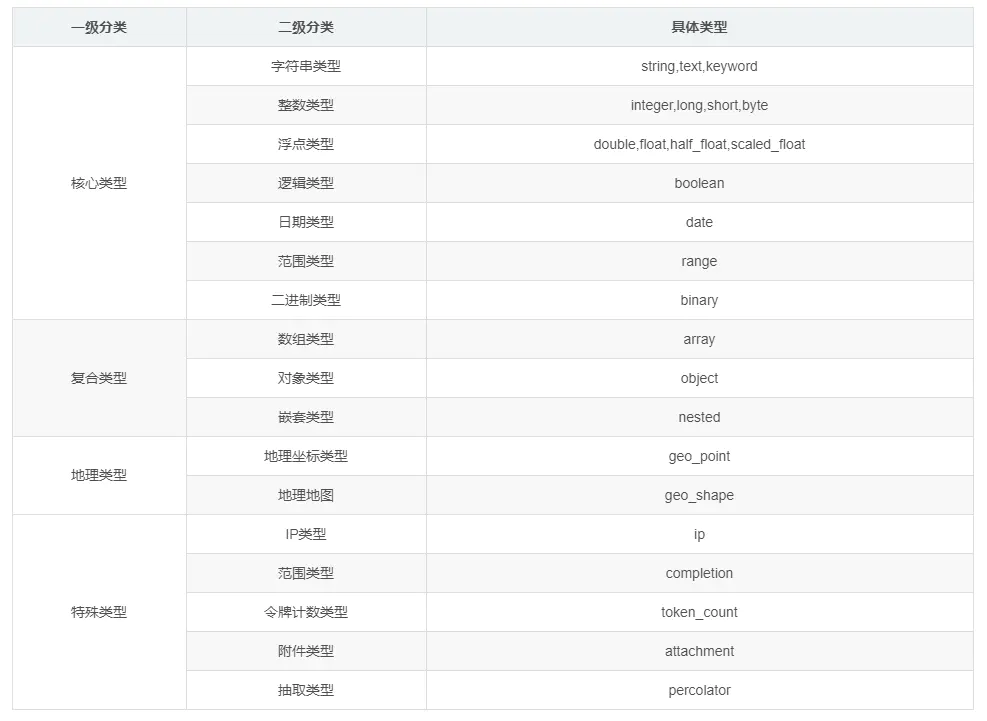Select the 复合类型 category cell
Screen dimensions: 987x721
pos(97,378)
